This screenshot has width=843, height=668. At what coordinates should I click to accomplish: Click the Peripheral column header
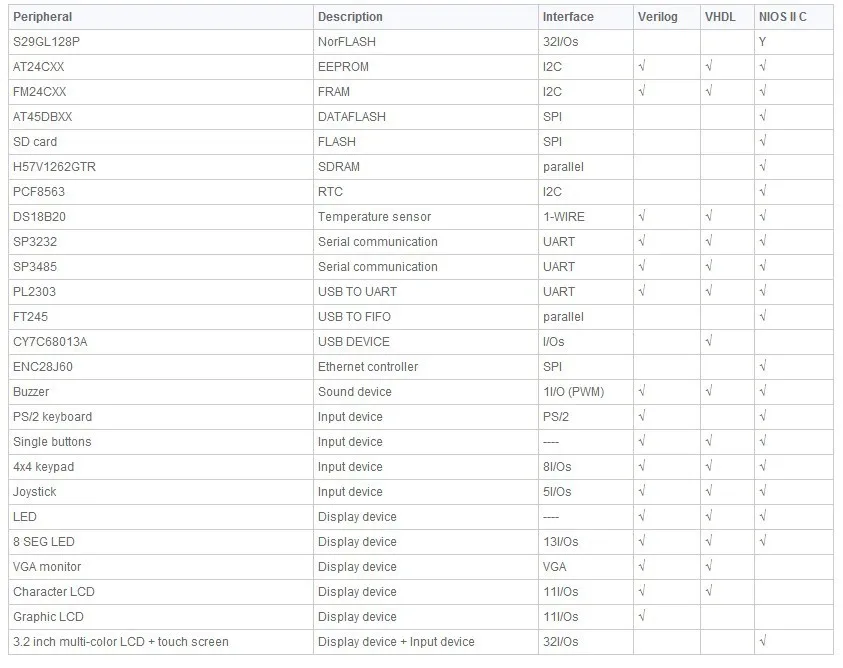coord(42,17)
